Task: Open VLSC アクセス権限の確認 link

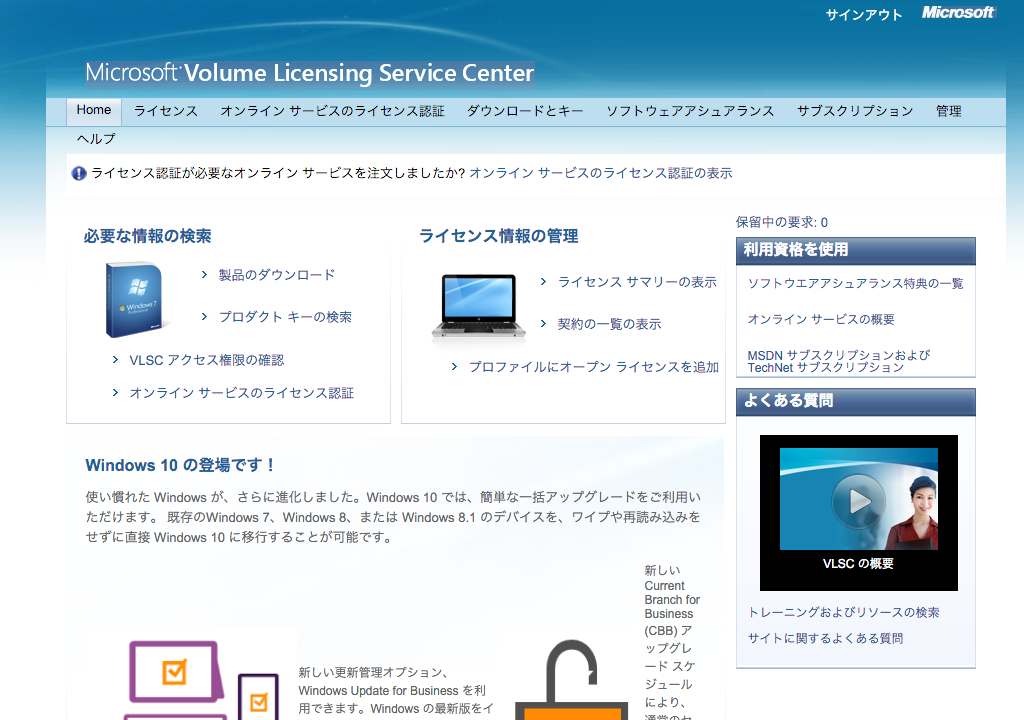Action: click(206, 360)
